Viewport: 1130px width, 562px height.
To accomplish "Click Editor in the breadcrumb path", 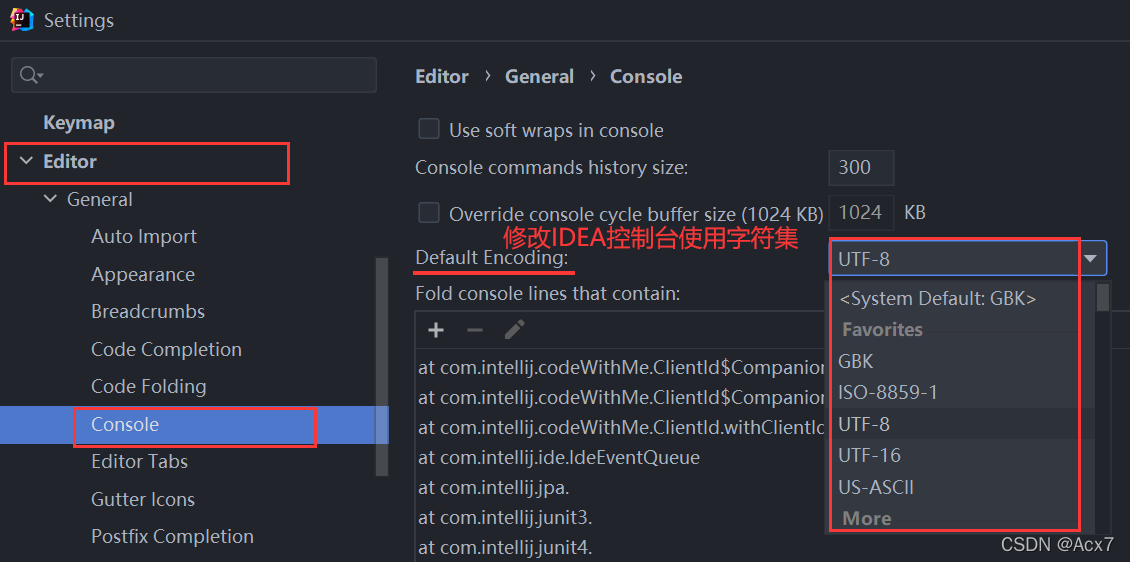I will click(442, 77).
